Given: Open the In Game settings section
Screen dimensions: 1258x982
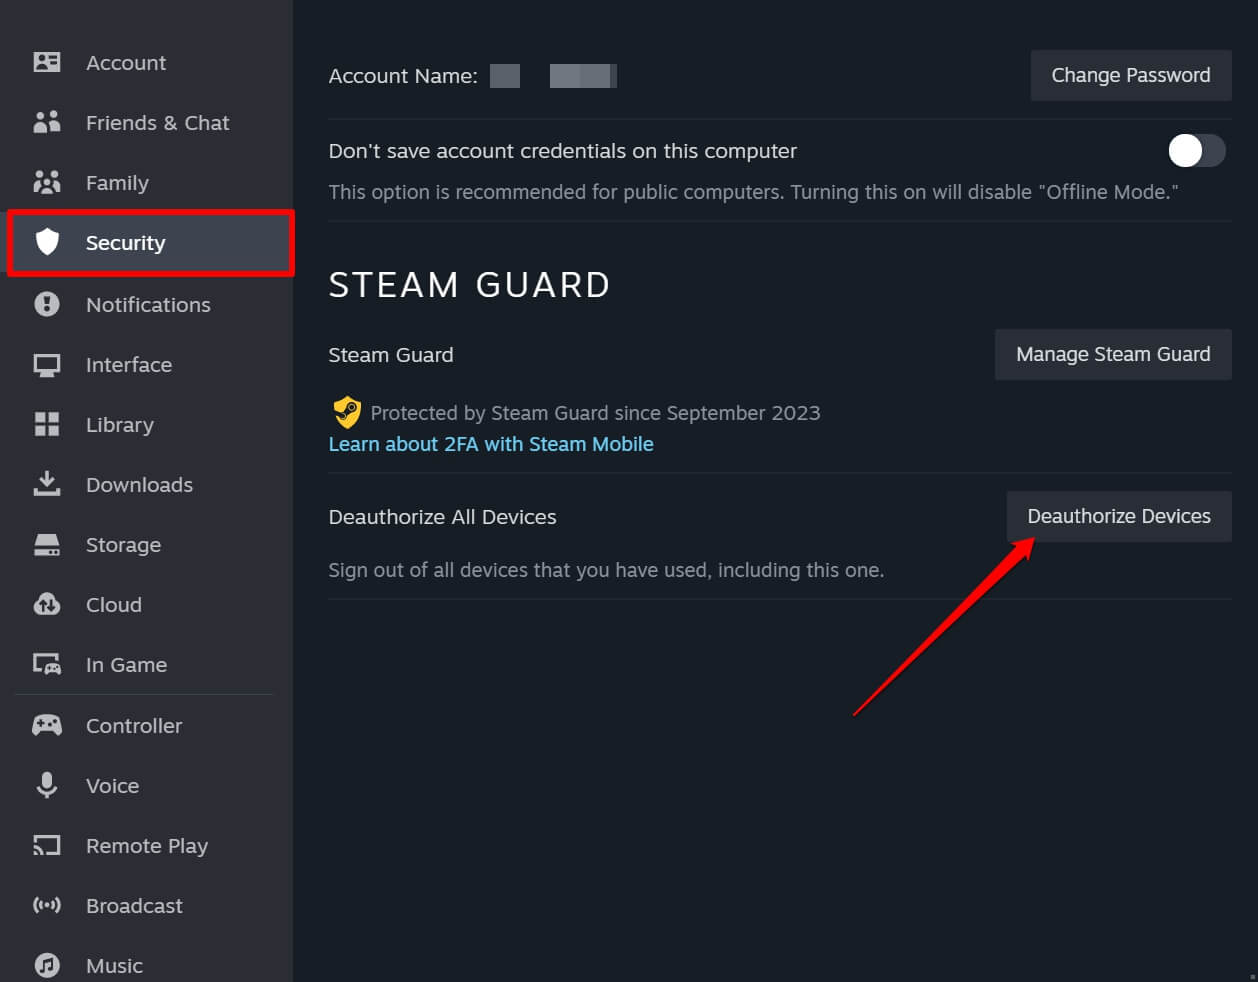Looking at the screenshot, I should [125, 664].
